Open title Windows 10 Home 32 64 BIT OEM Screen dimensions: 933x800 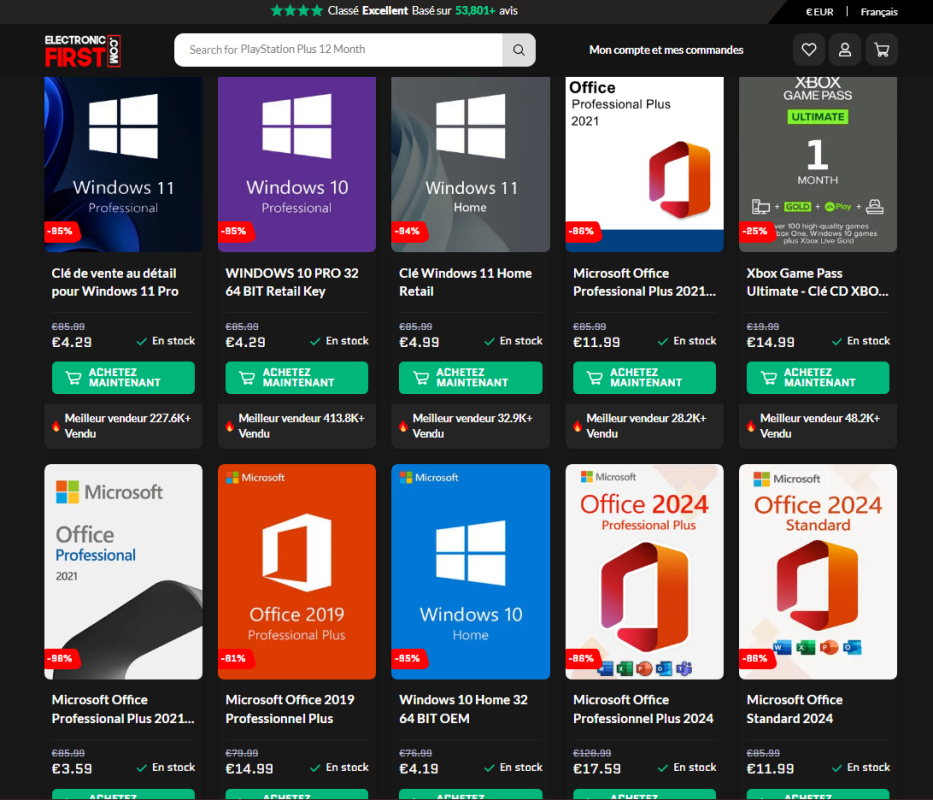[464, 709]
